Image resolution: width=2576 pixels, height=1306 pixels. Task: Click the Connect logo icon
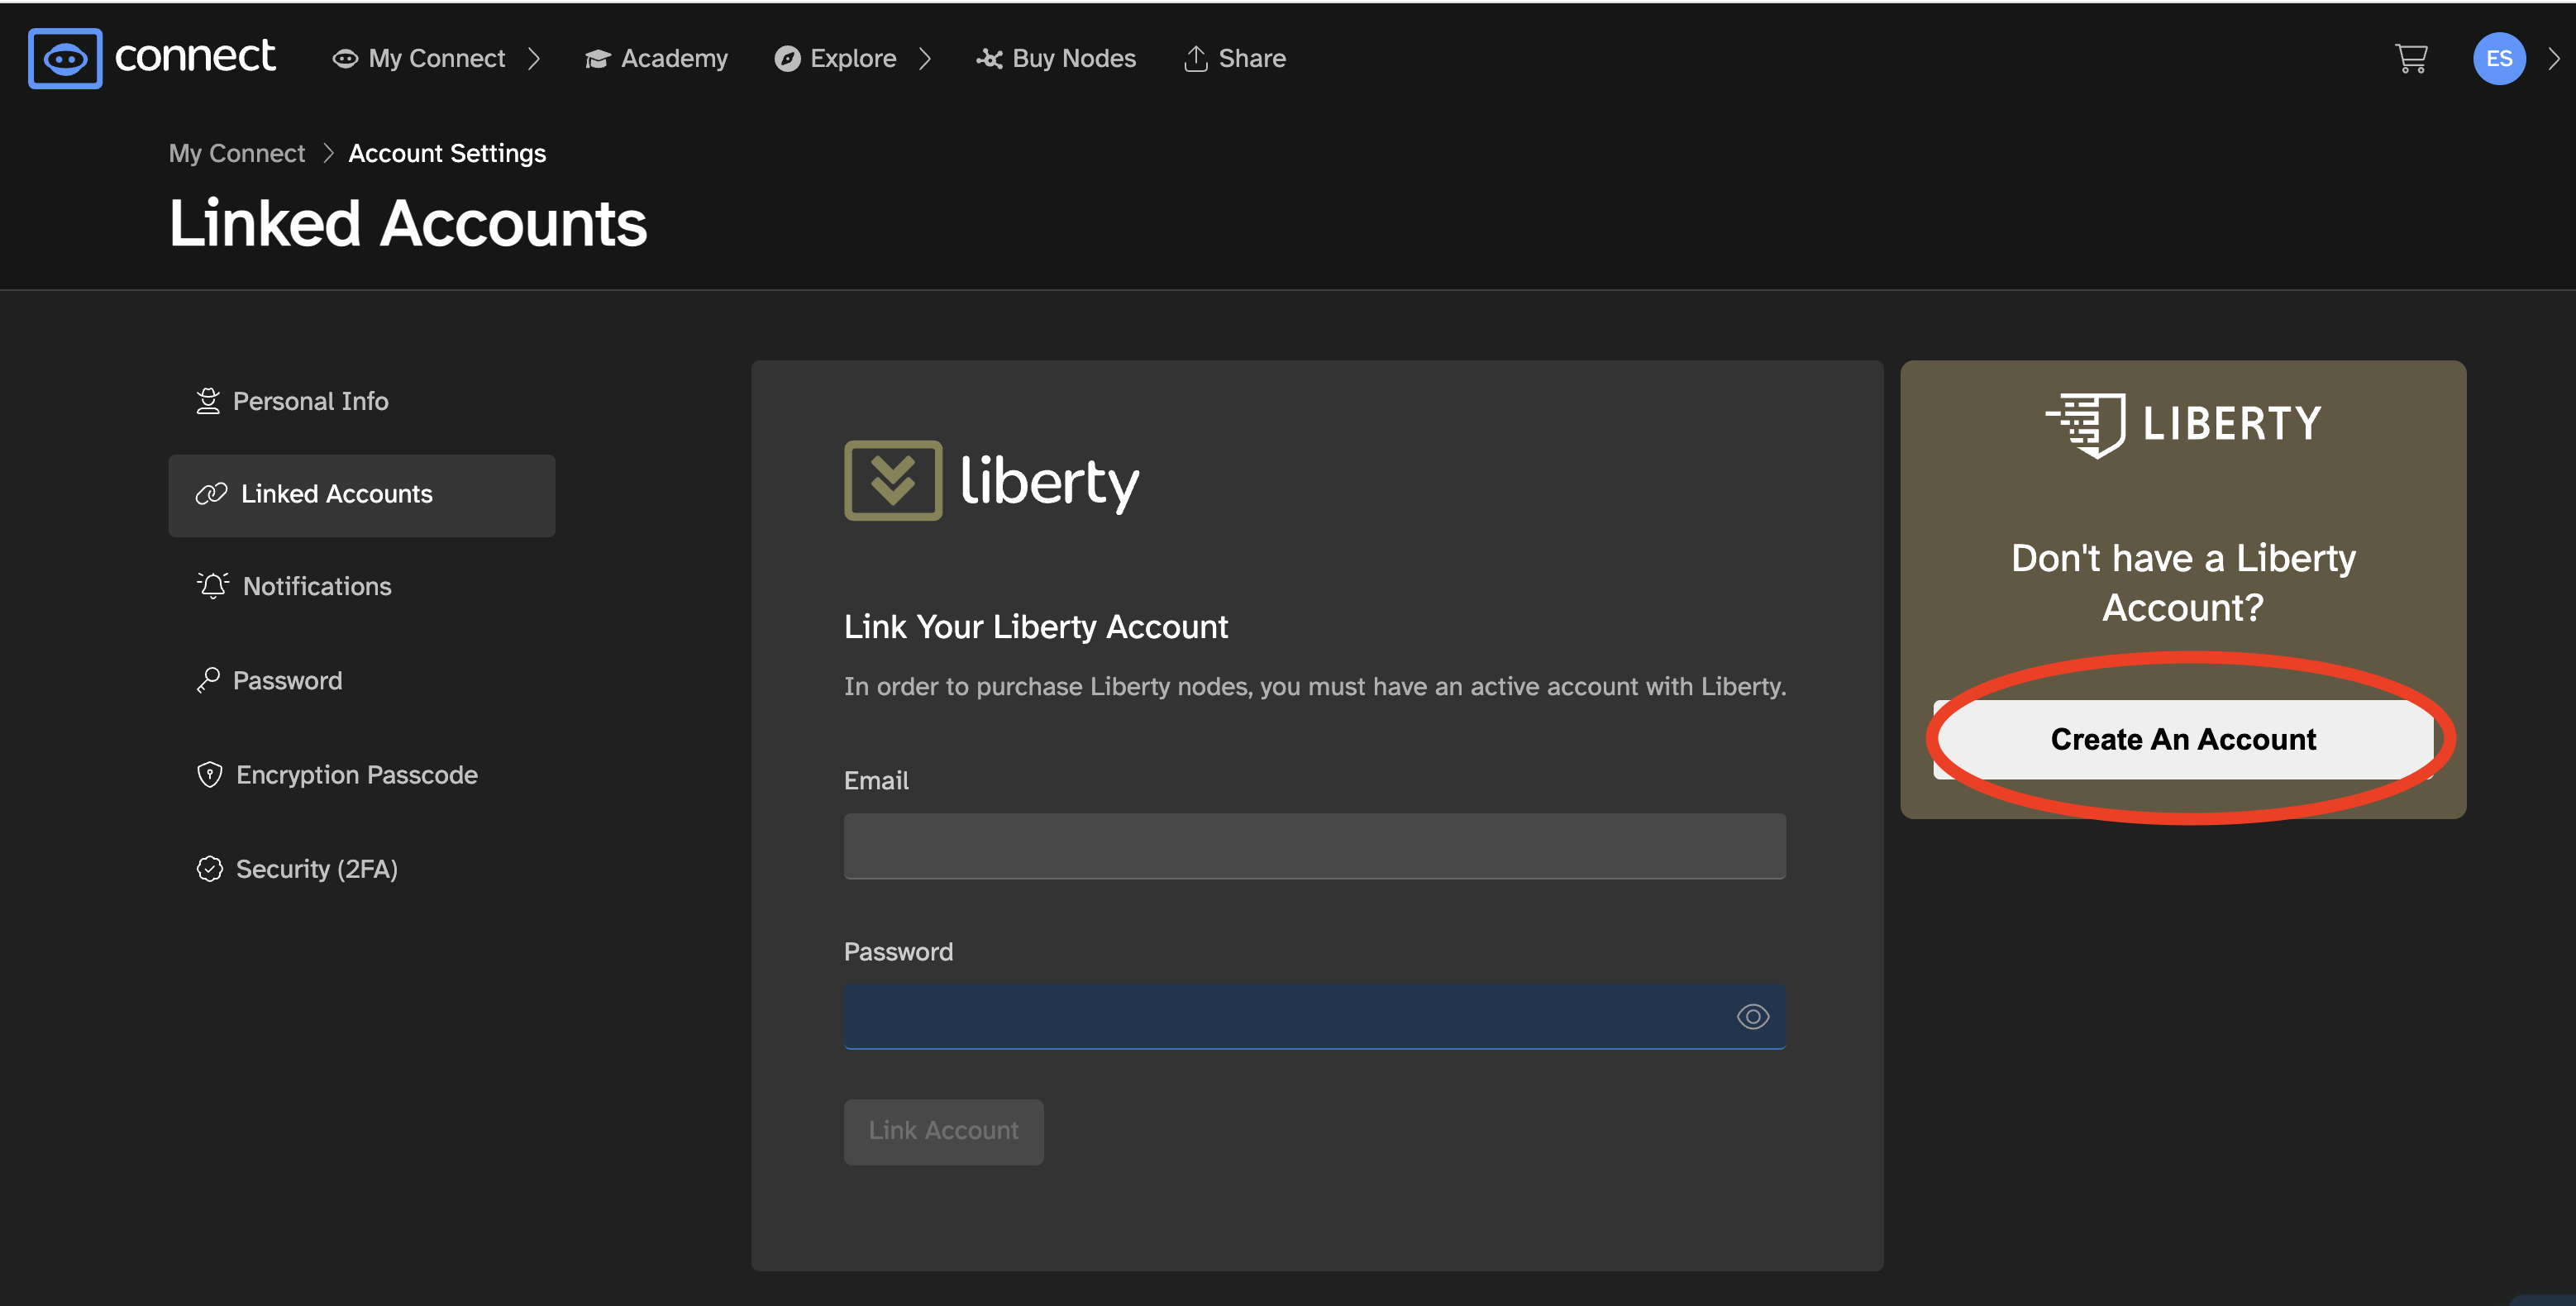coord(65,58)
